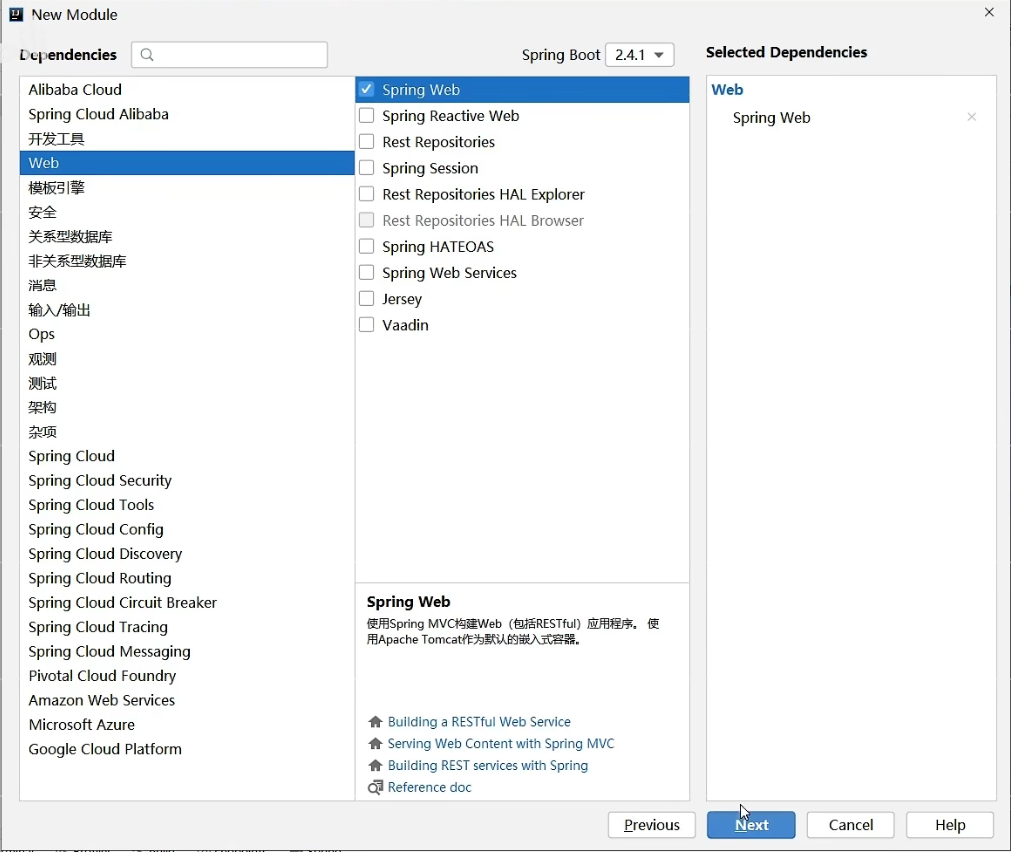Open the 消息 category
This screenshot has width=1011, height=852.
point(187,285)
